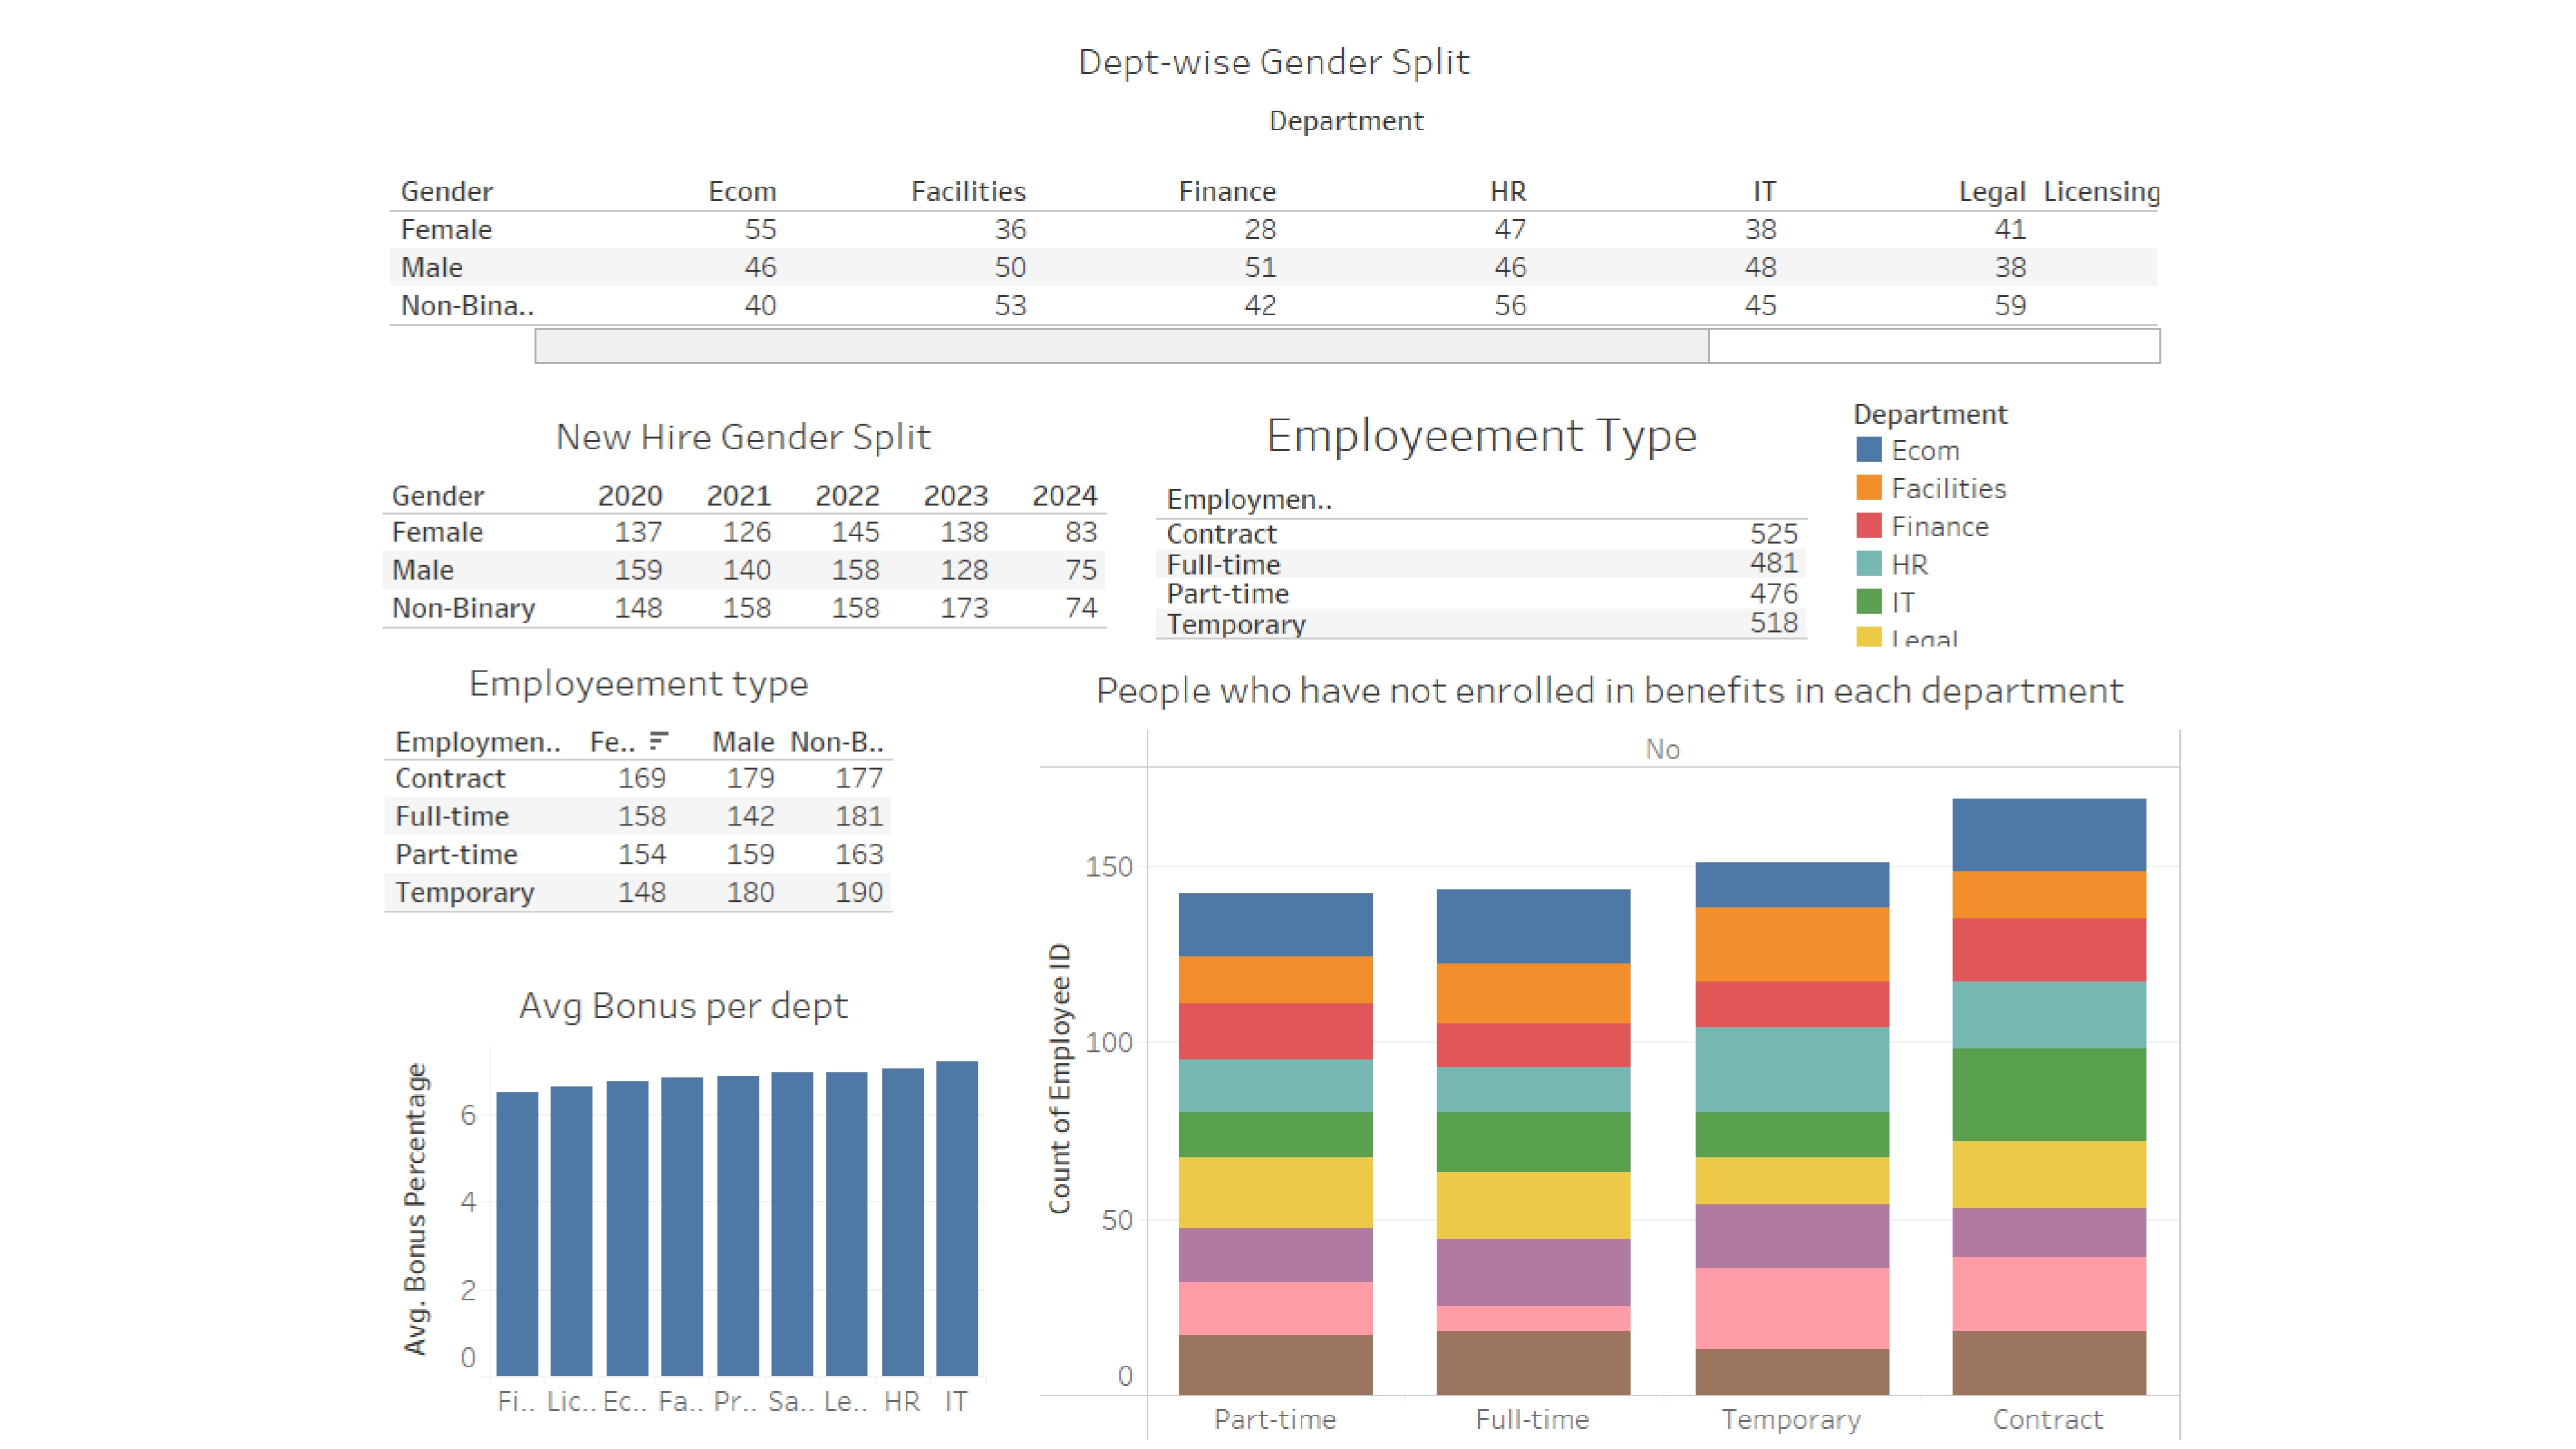Select the Contract row showing 525
This screenshot has width=2576, height=1449.
(x=1481, y=533)
